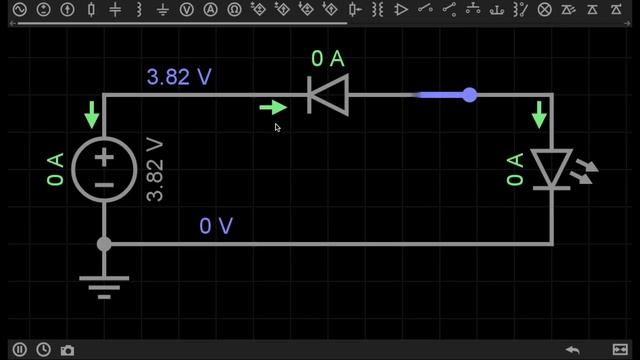Take a snapshot with the camera icon
Image resolution: width=640 pixels, height=360 pixels.
click(x=67, y=350)
